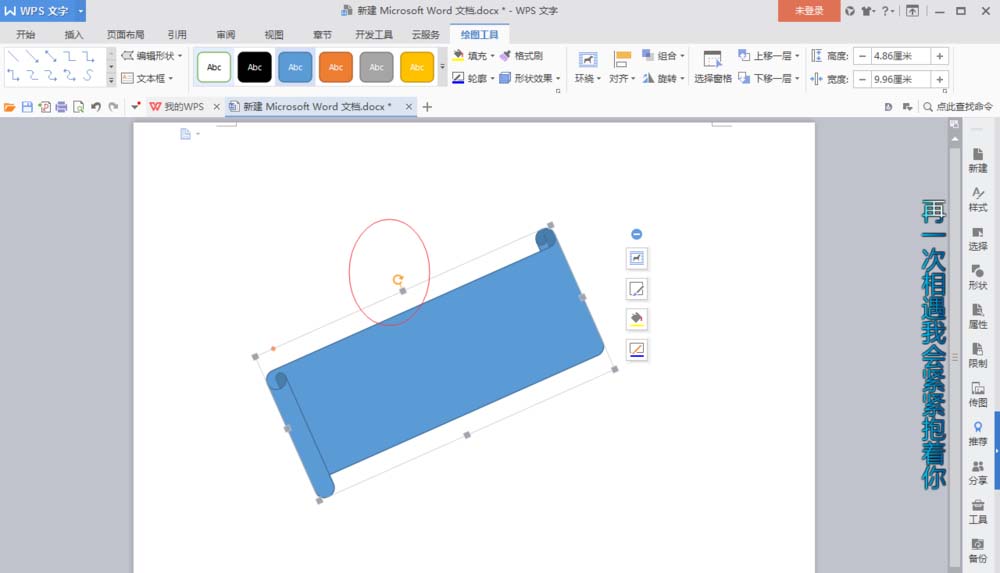Click the WPS 文字 application menu button
1000x573 pixels.
point(43,11)
